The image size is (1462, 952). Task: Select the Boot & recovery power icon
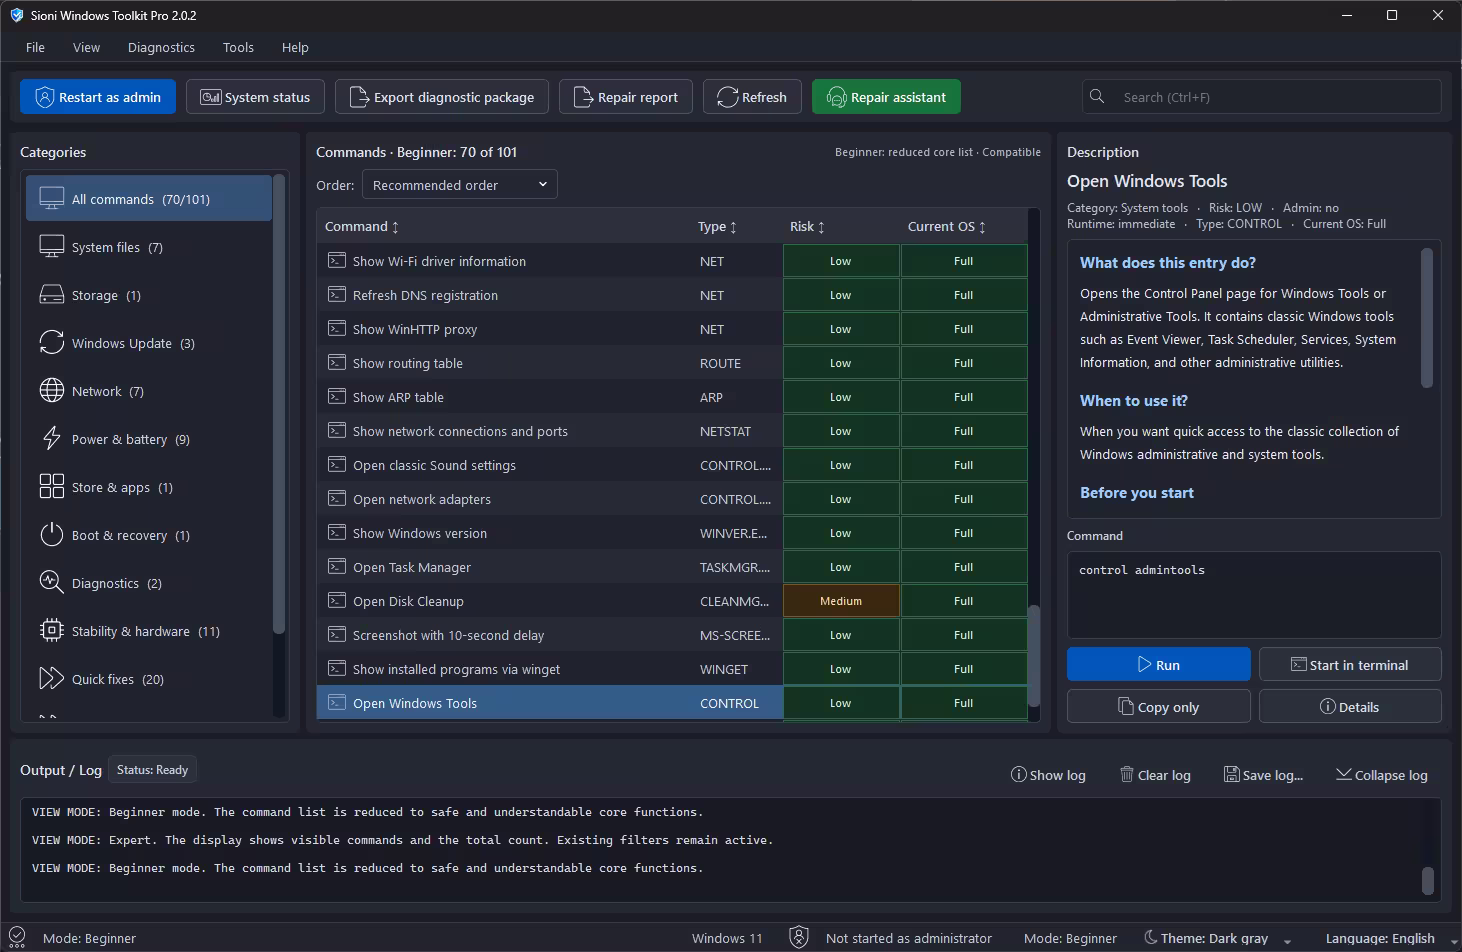[x=52, y=535]
